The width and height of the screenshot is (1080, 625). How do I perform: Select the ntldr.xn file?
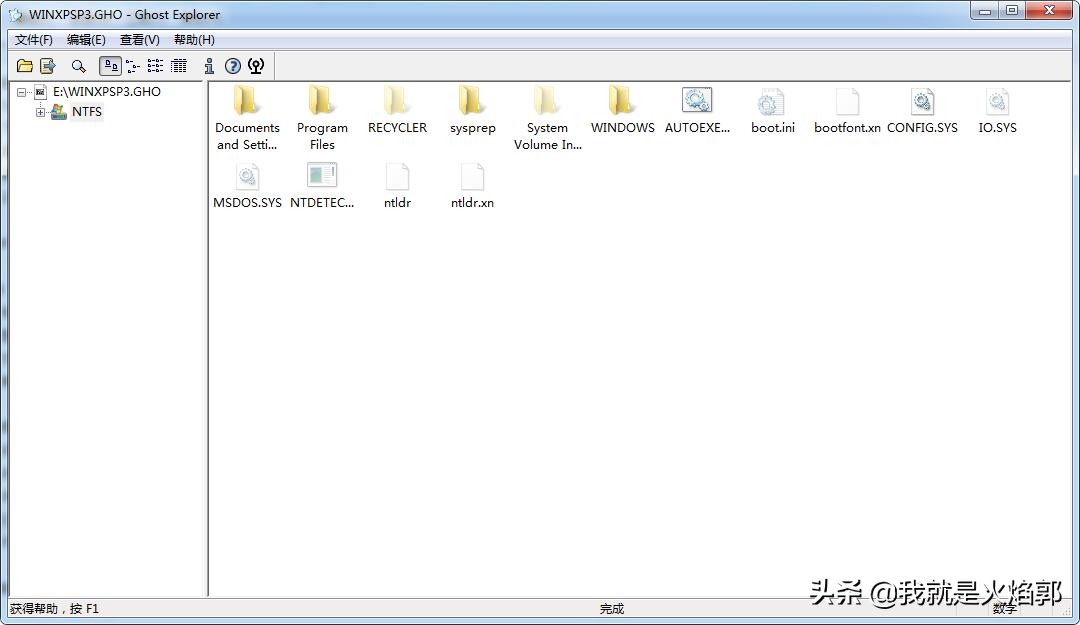[472, 185]
